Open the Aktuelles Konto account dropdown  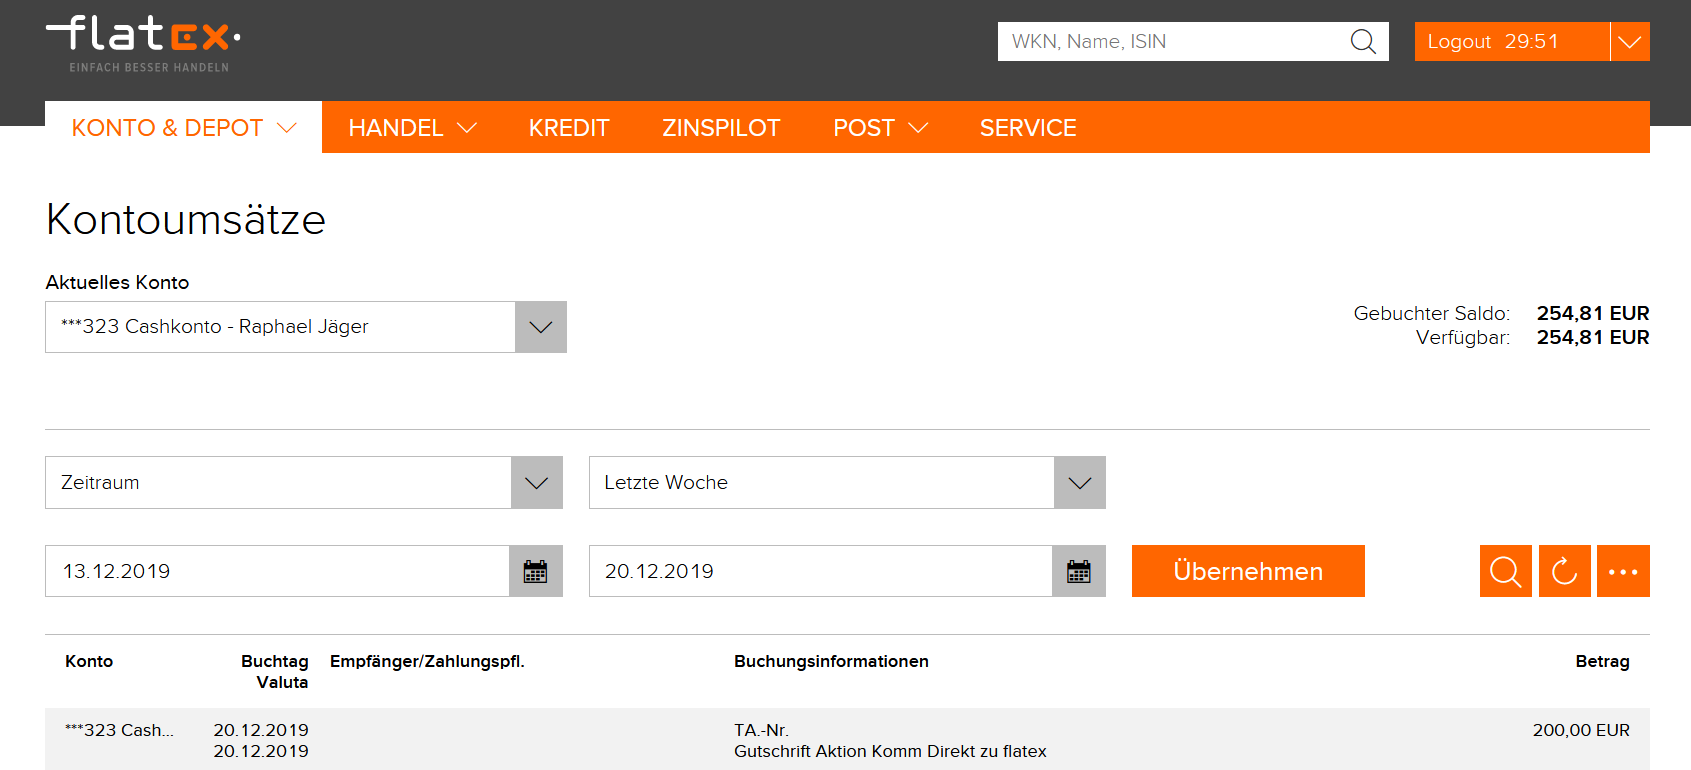[540, 327]
